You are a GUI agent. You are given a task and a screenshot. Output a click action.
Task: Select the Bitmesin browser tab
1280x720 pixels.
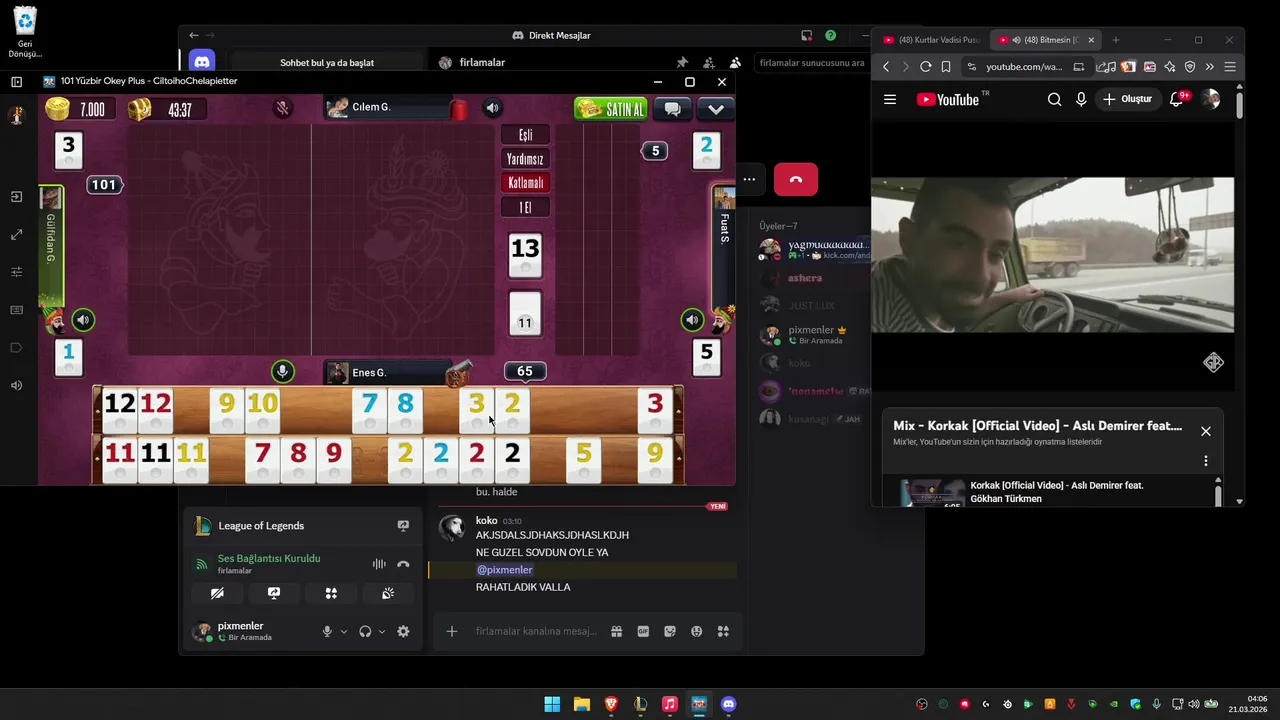1047,40
